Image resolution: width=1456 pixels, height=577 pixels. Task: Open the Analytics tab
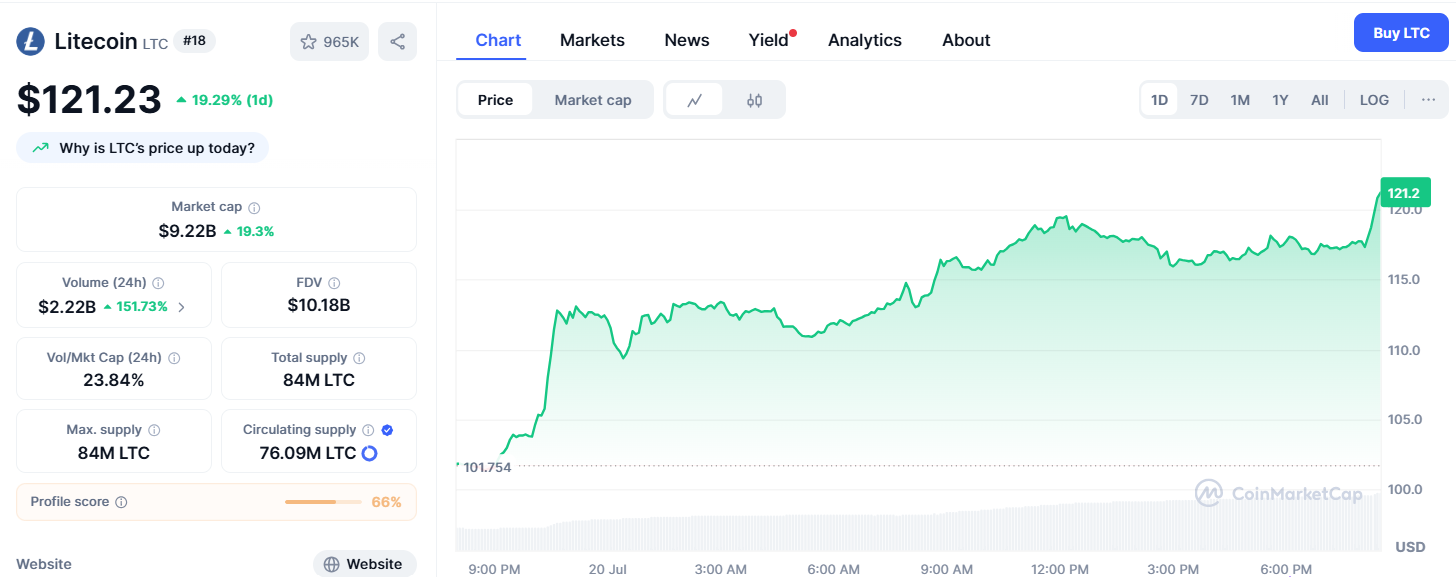tap(864, 39)
